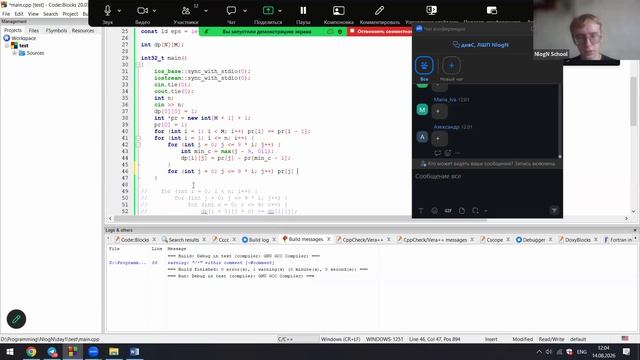Image resolution: width=640 pixels, height=360 pixels.
Task: Toggle the Zoom chat panel icon
Action: point(231,10)
